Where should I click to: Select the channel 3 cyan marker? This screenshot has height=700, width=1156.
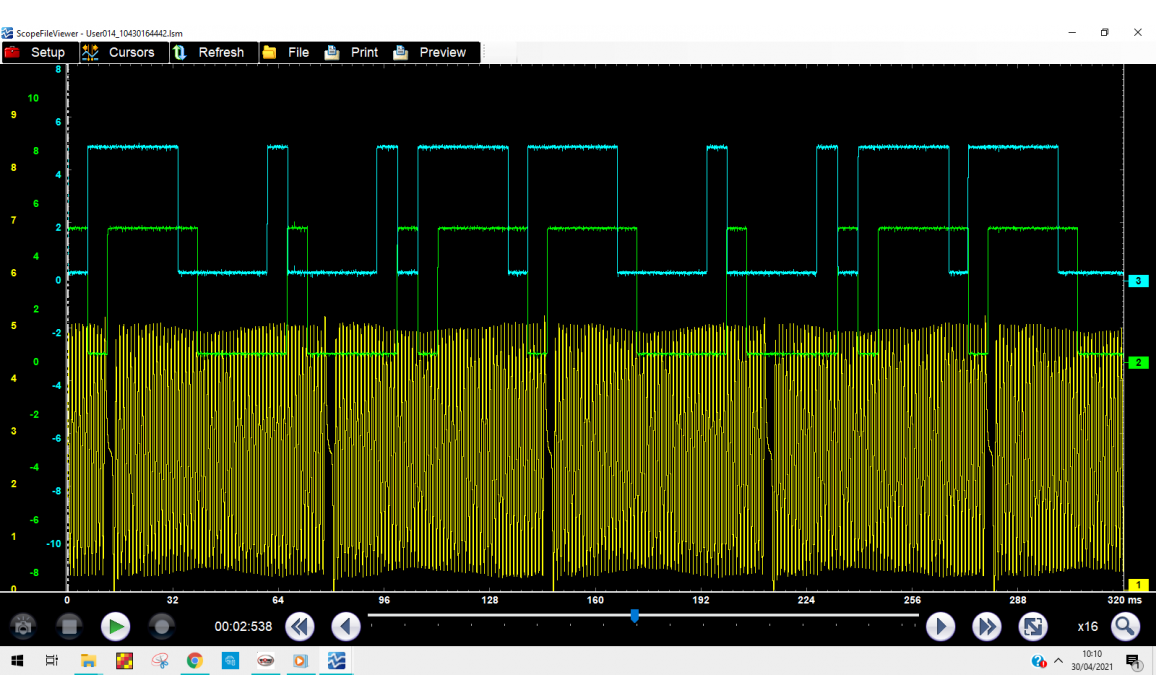(1138, 281)
